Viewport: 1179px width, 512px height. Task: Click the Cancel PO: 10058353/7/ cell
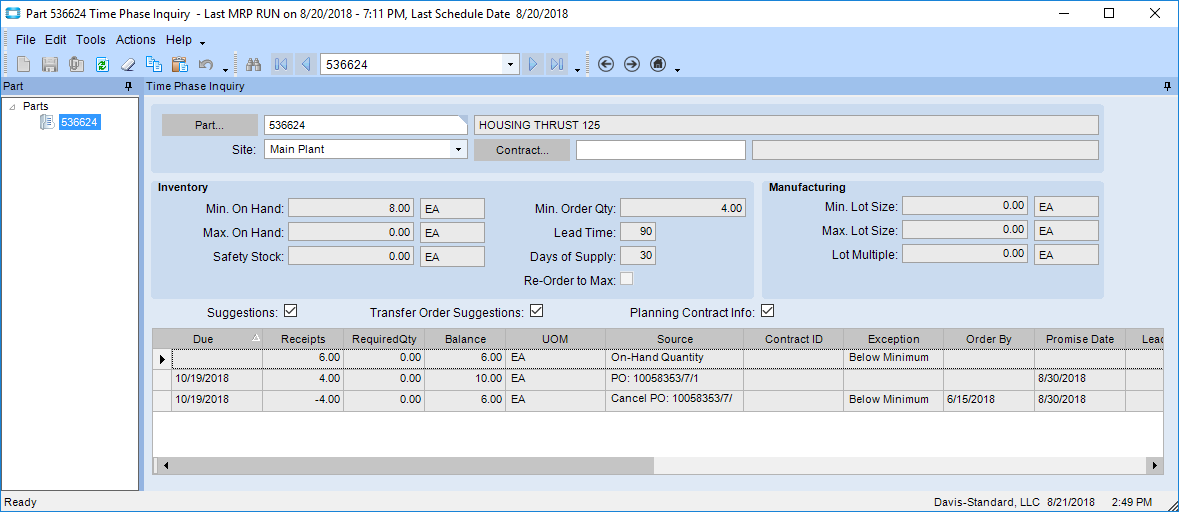[x=674, y=399]
